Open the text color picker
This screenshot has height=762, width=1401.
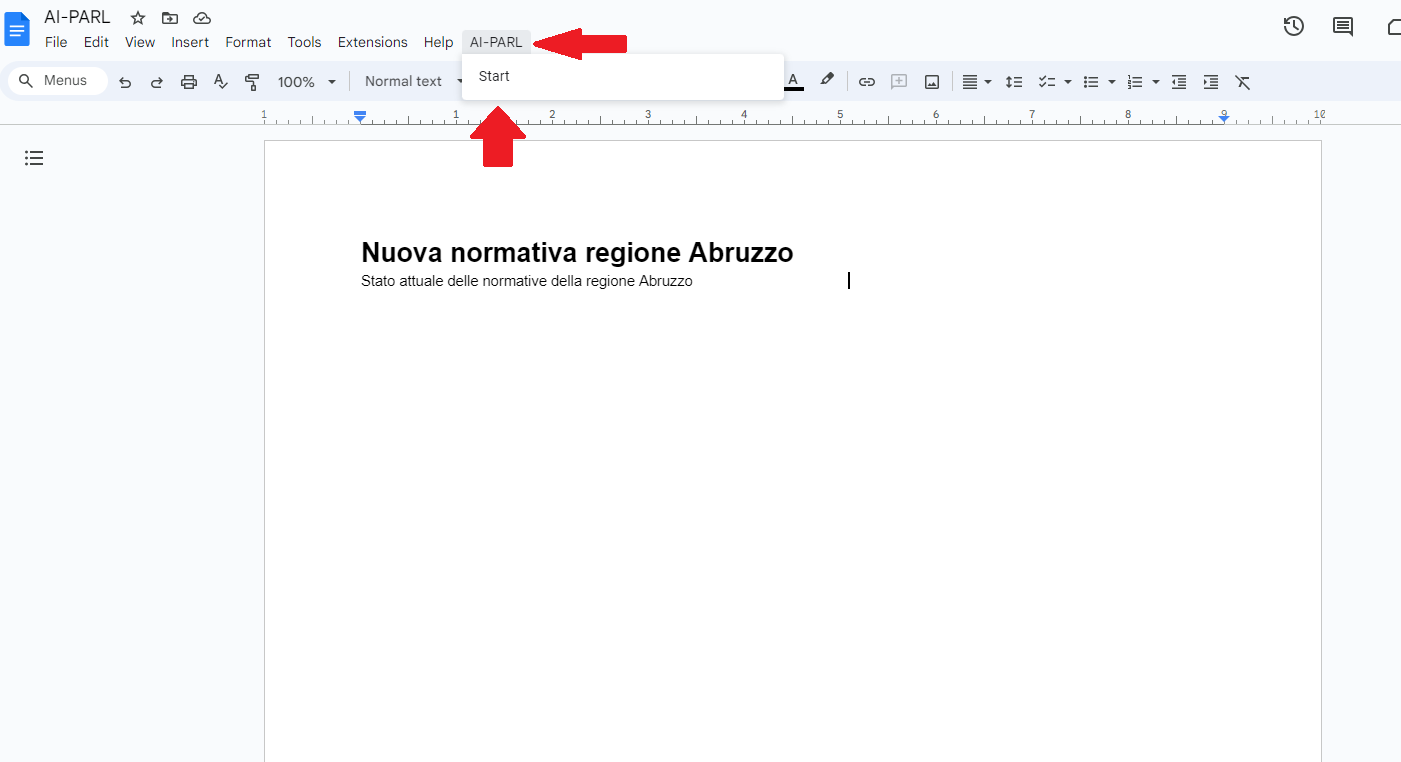pos(793,81)
